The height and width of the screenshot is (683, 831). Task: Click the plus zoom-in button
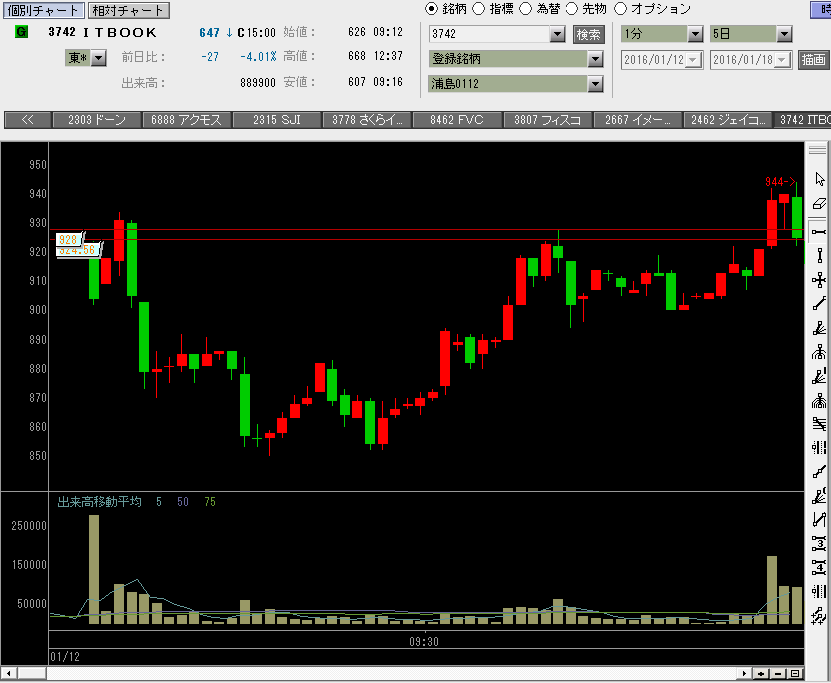coord(761,673)
